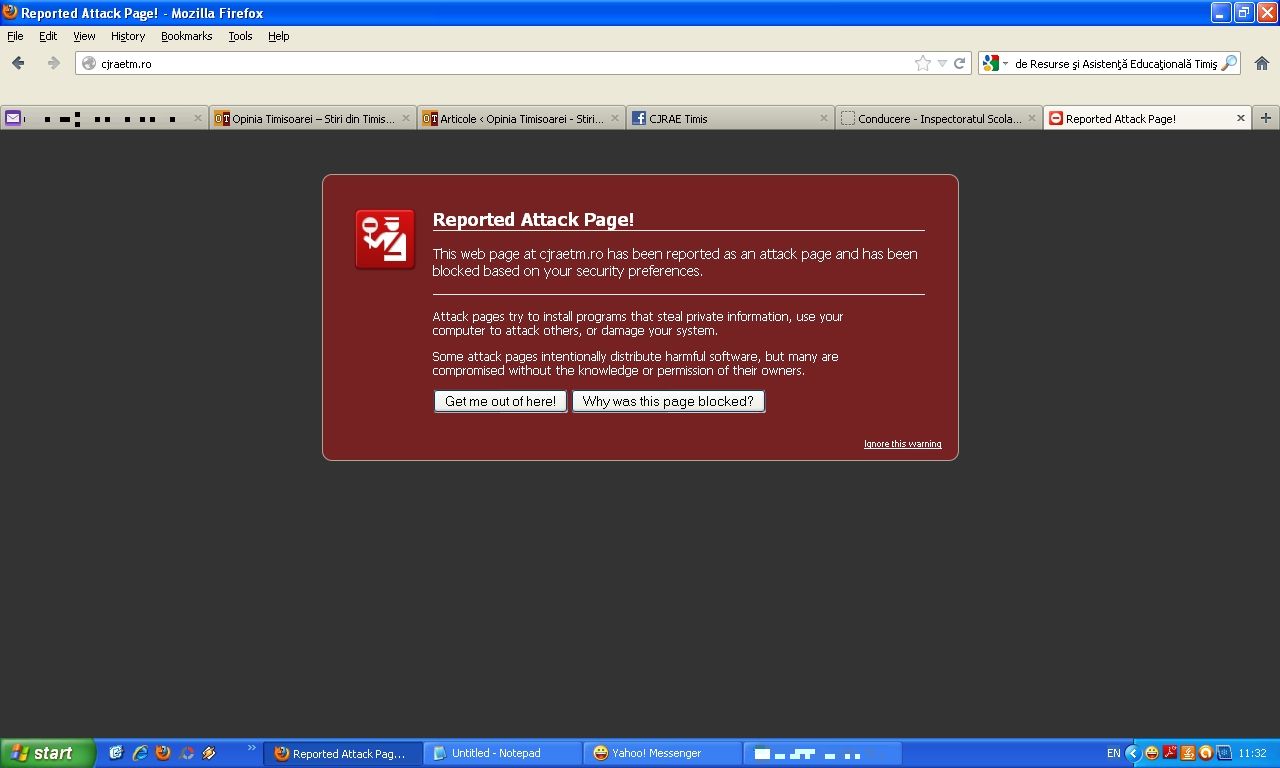Switch to Conducere - Inspectoratul Scolar tab

tap(938, 118)
